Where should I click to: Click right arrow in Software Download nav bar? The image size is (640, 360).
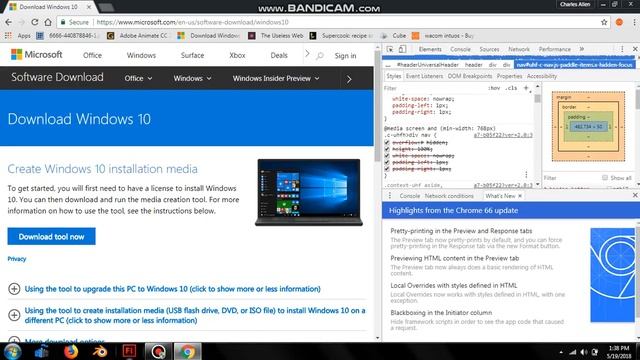(x=349, y=79)
